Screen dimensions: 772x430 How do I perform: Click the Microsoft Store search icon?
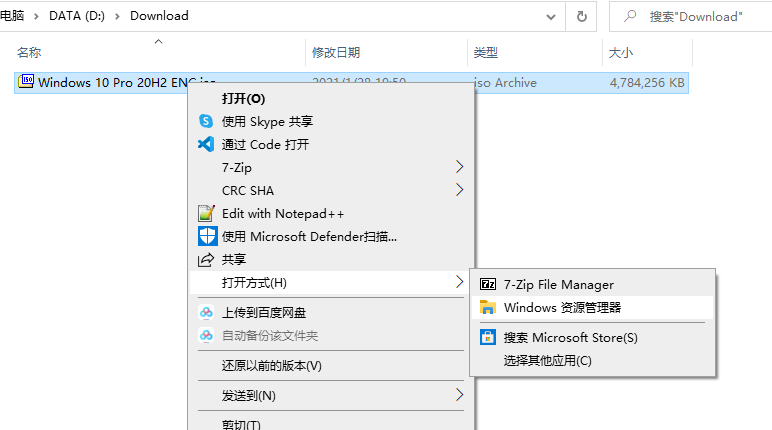489,338
